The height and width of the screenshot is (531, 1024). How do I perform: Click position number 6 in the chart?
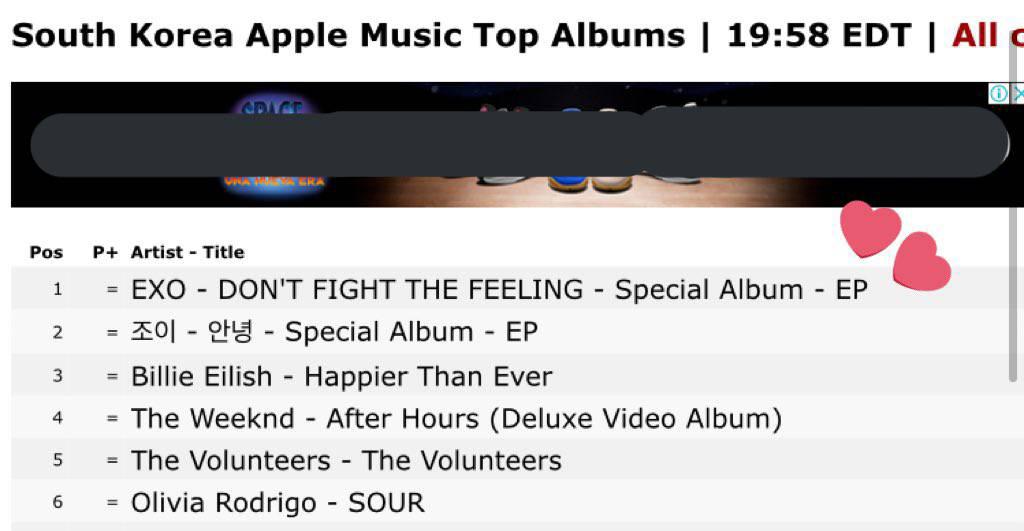(x=57, y=502)
